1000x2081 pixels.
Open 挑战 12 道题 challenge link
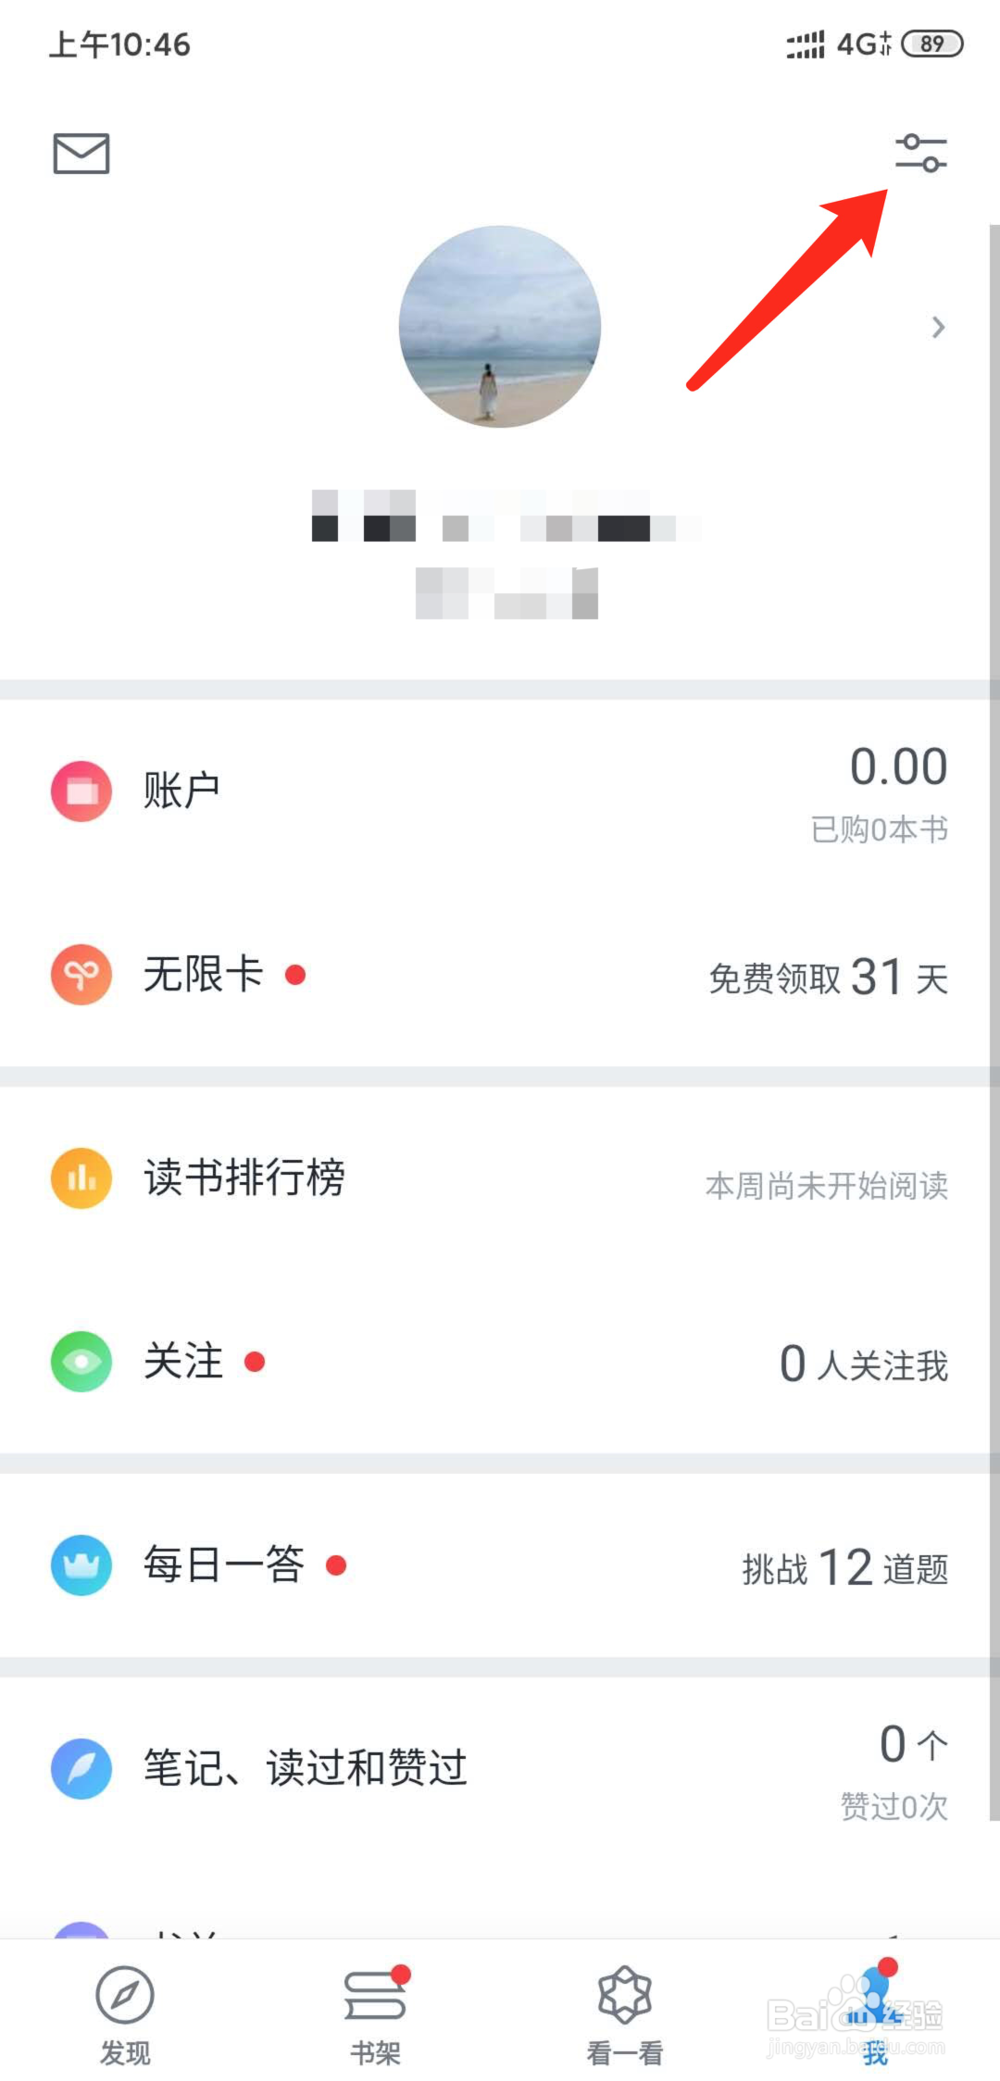[845, 1567]
